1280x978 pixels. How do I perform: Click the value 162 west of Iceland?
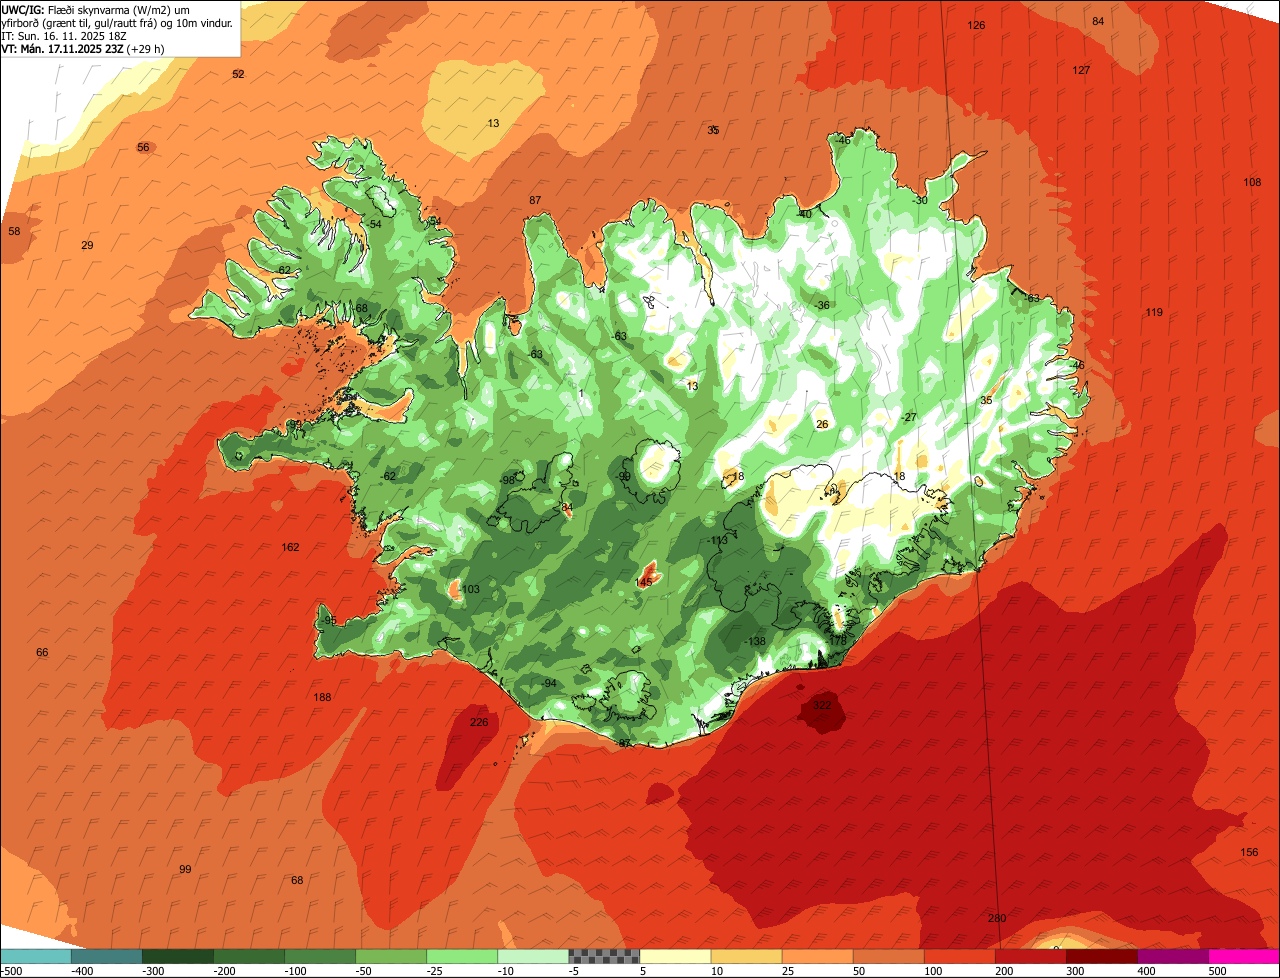tap(290, 547)
